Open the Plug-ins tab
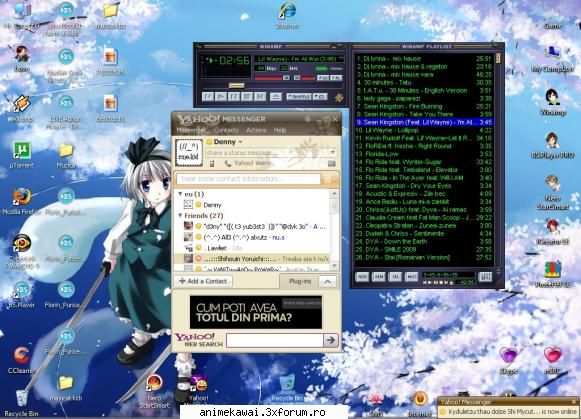581x419 pixels. tap(300, 281)
